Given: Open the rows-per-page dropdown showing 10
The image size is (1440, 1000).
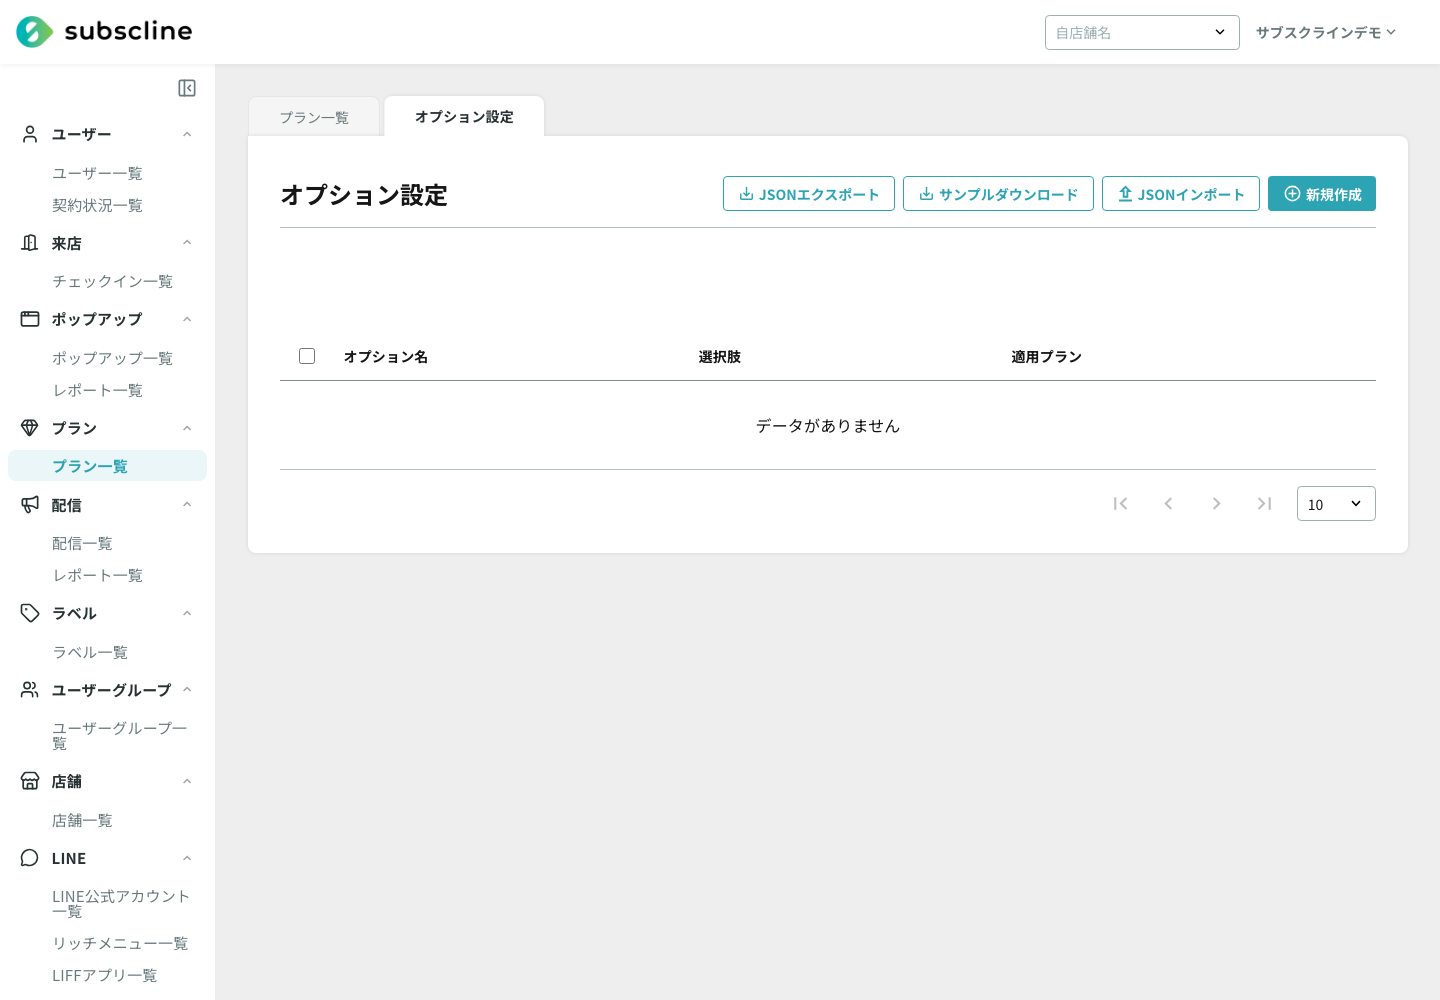Looking at the screenshot, I should pos(1336,504).
